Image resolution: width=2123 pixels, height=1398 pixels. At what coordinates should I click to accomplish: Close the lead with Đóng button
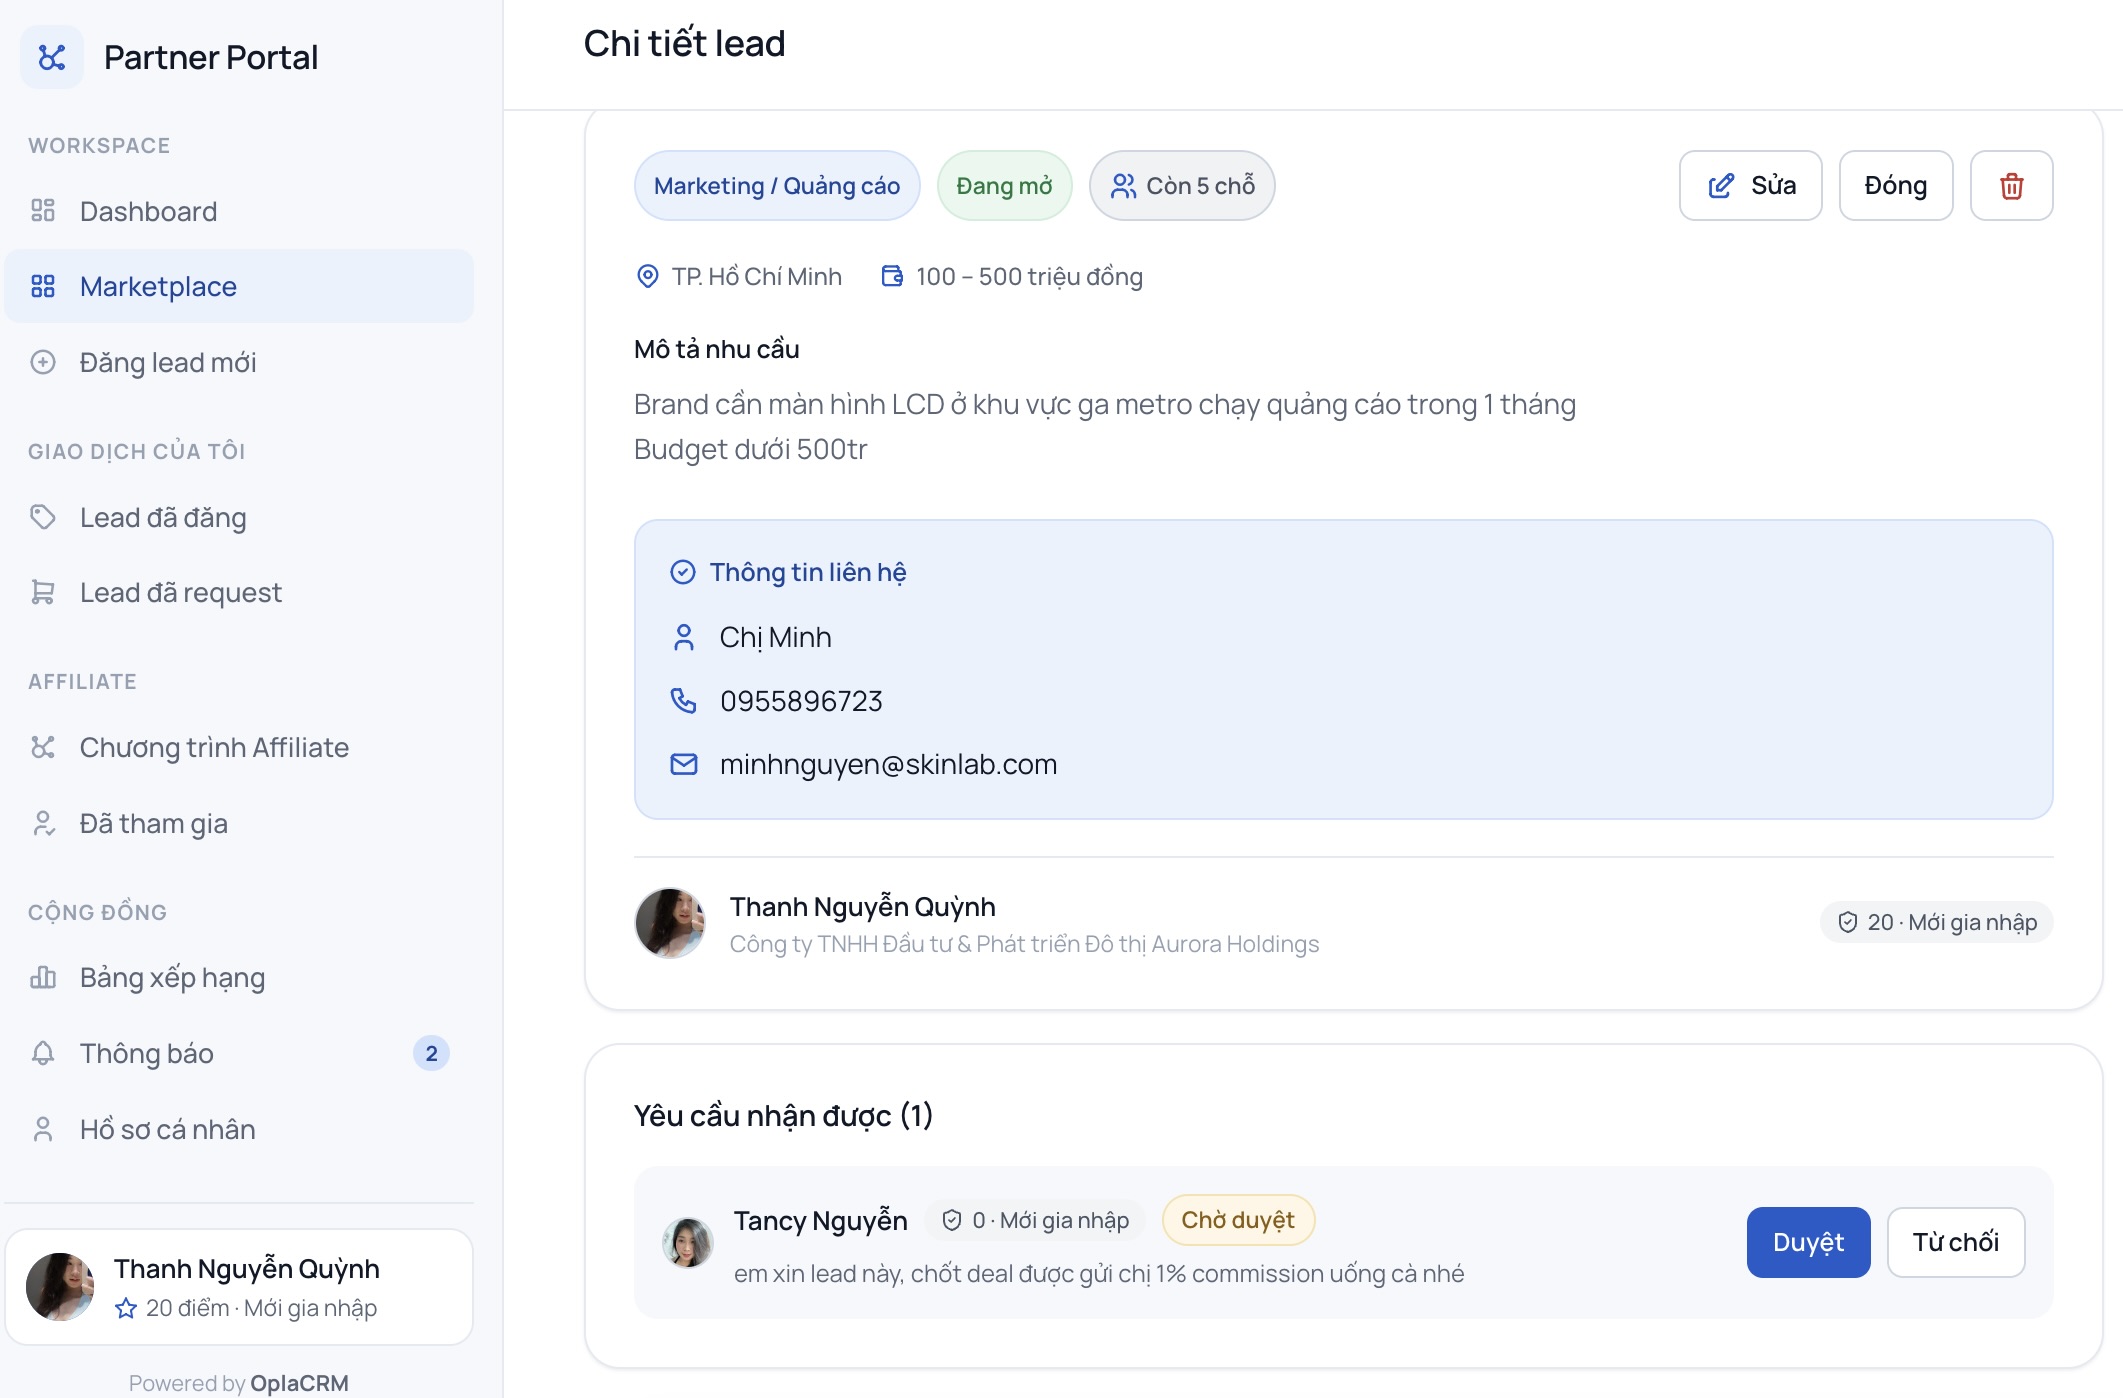coord(1895,186)
